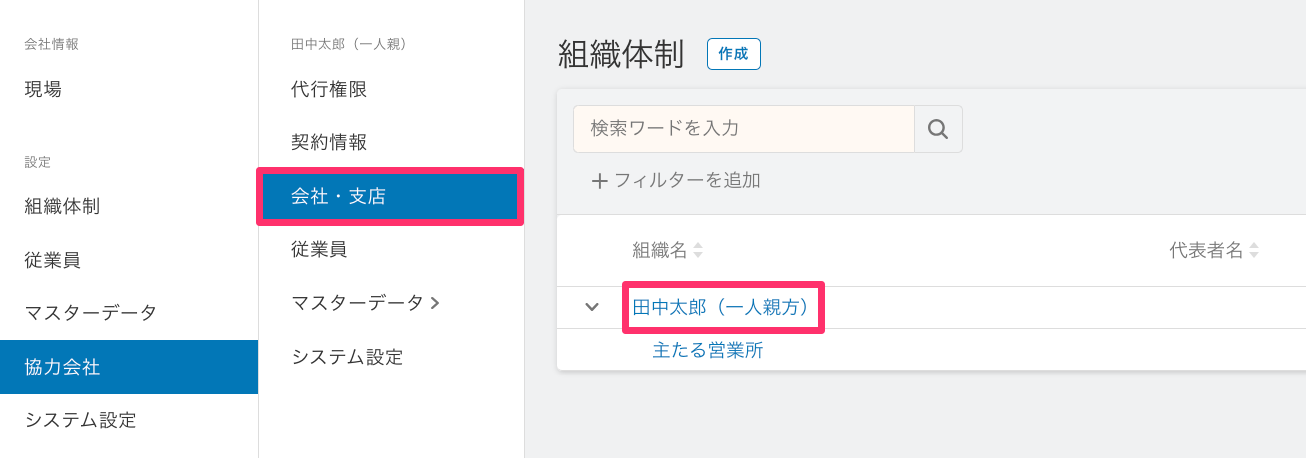The image size is (1306, 458).
Task: Sort by 組織名 column arrows
Action: 698,250
